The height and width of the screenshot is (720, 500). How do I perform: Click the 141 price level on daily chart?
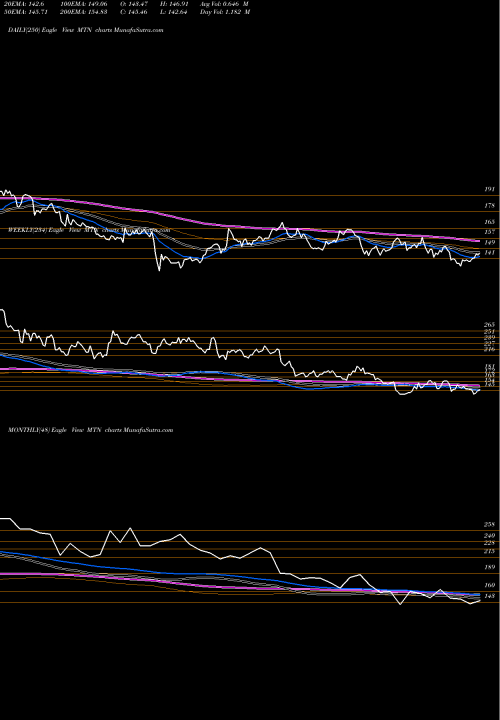click(x=489, y=253)
